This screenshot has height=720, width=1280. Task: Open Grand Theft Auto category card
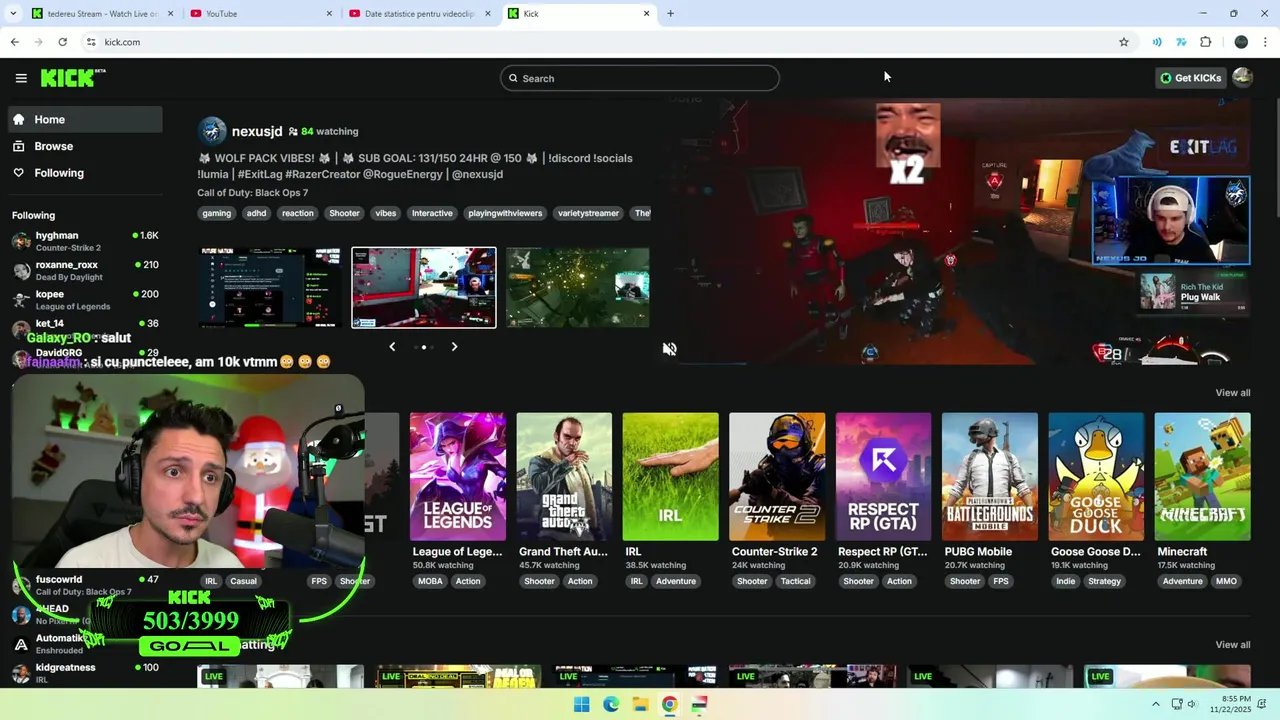pos(564,477)
